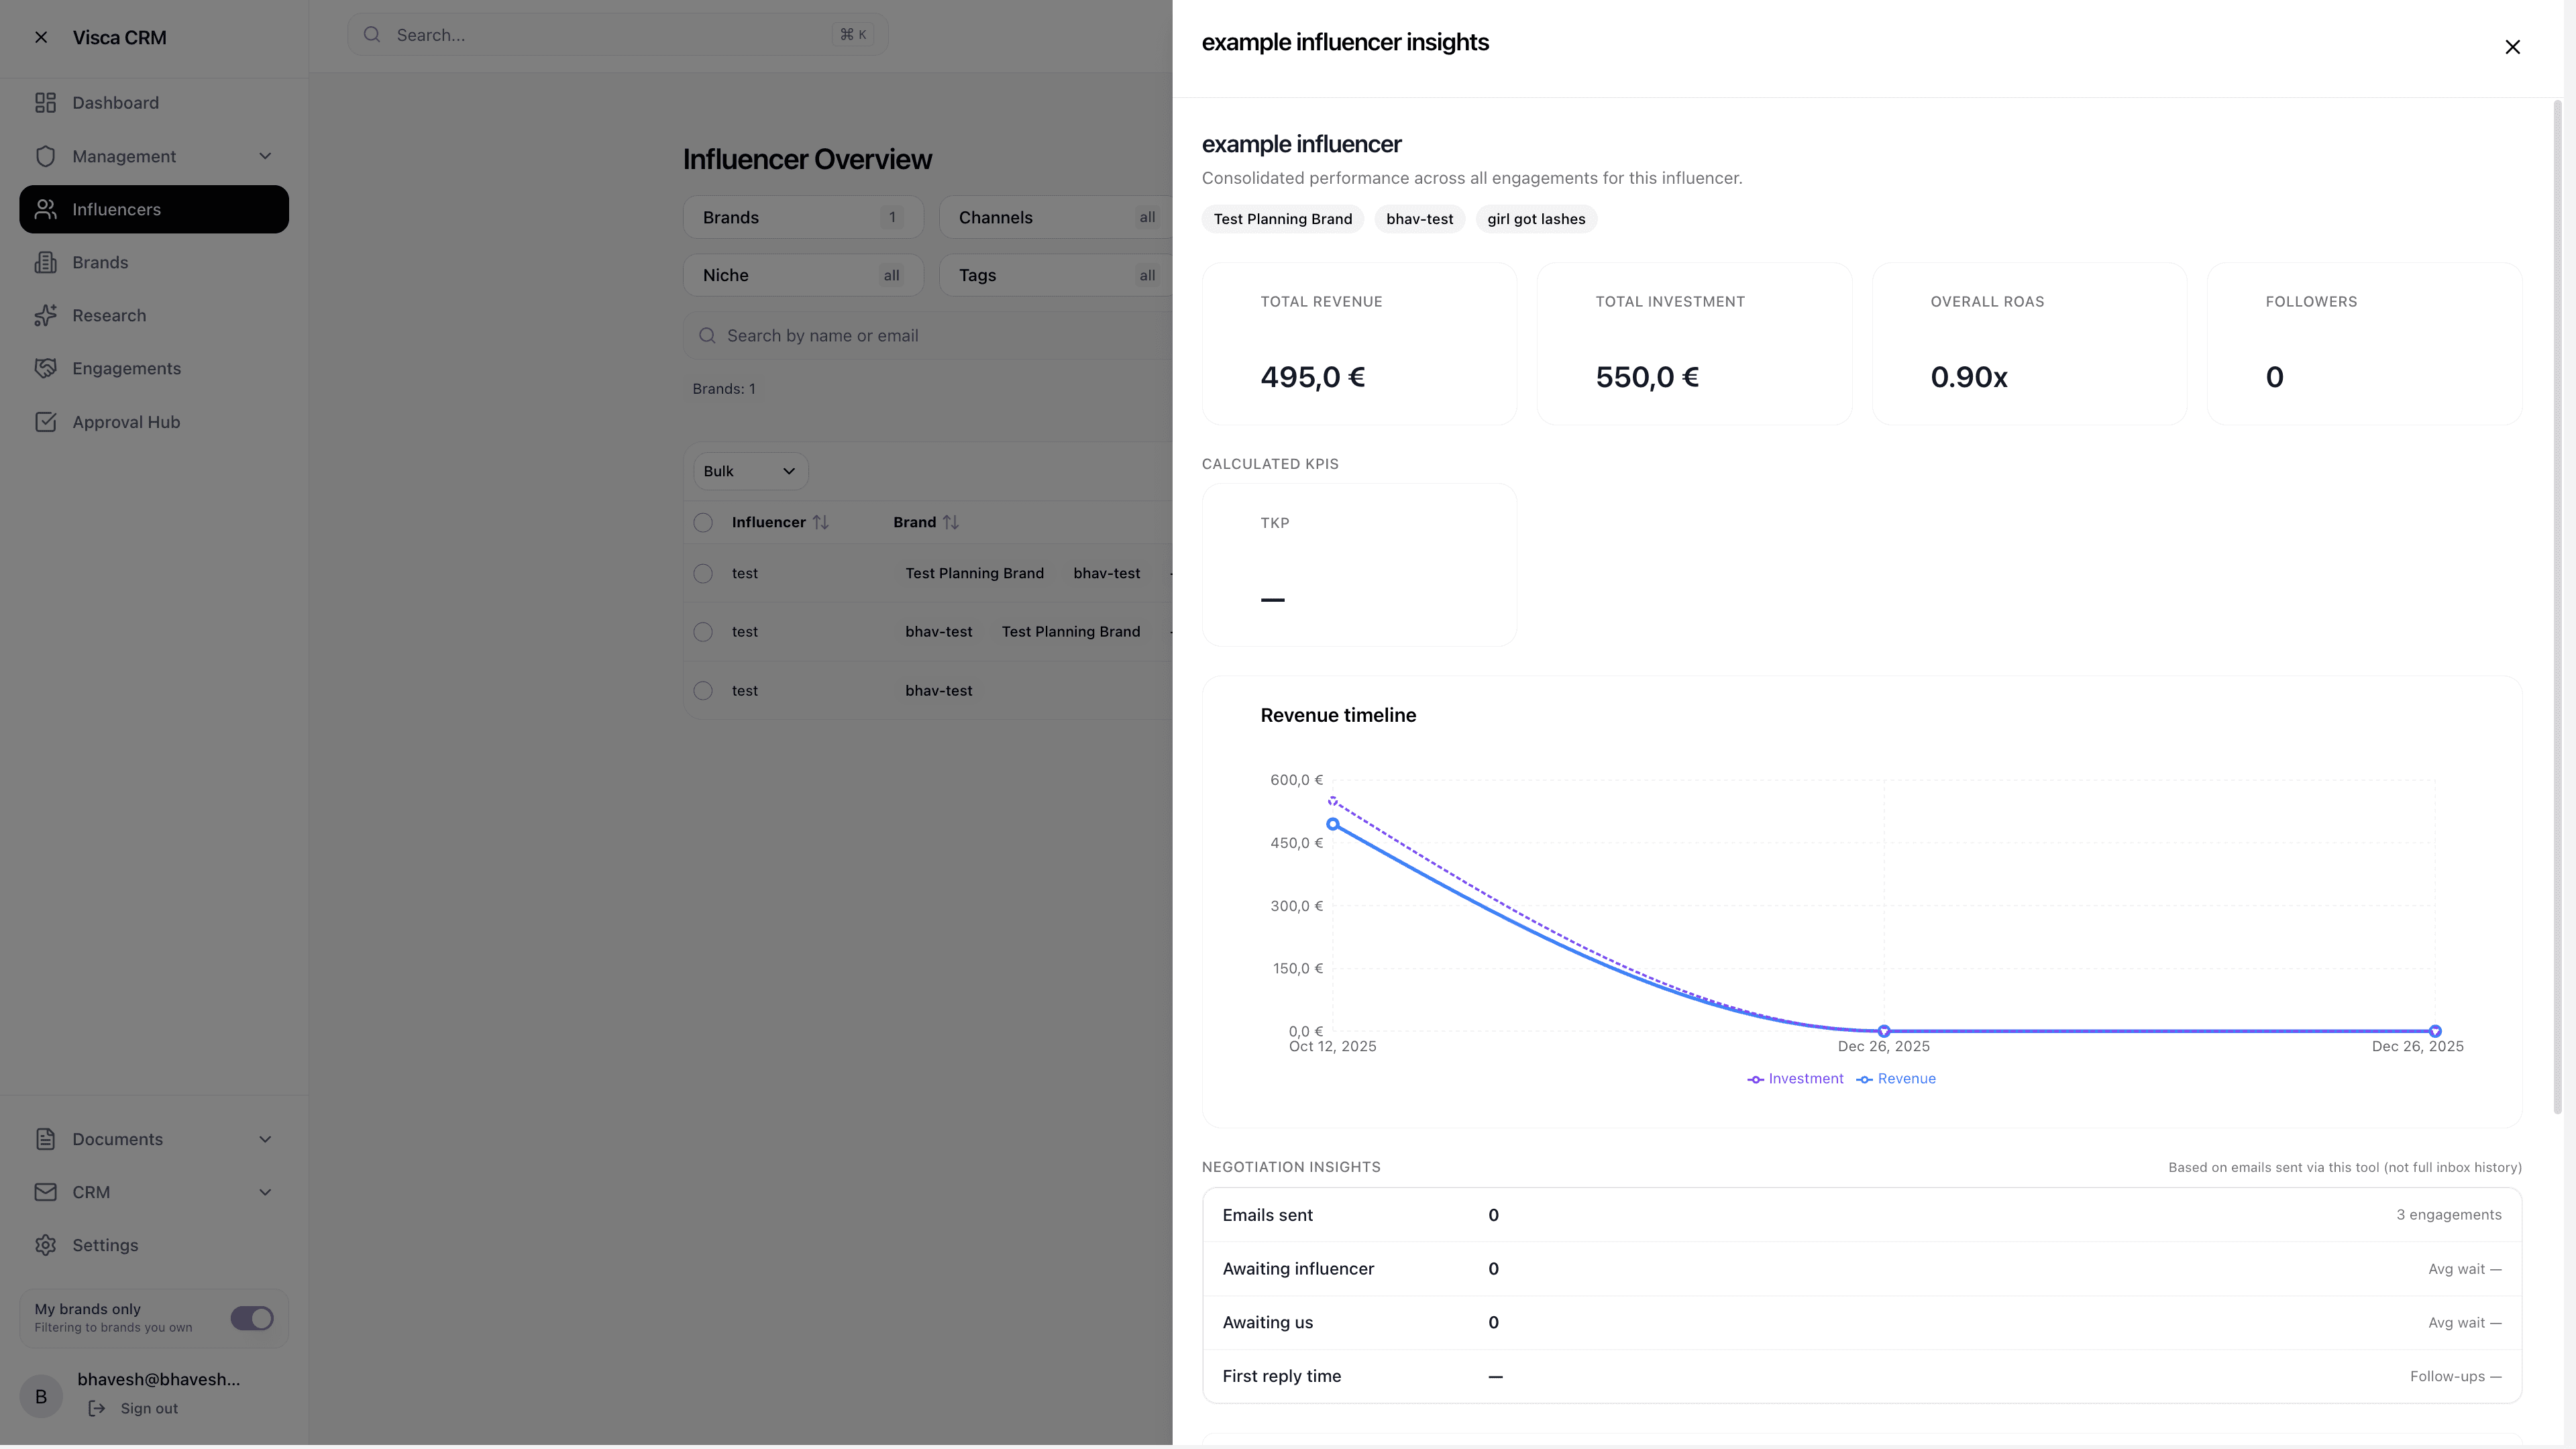2576x1449 pixels.
Task: Toggle the Revenue series in the chart legend
Action: 1896,1078
